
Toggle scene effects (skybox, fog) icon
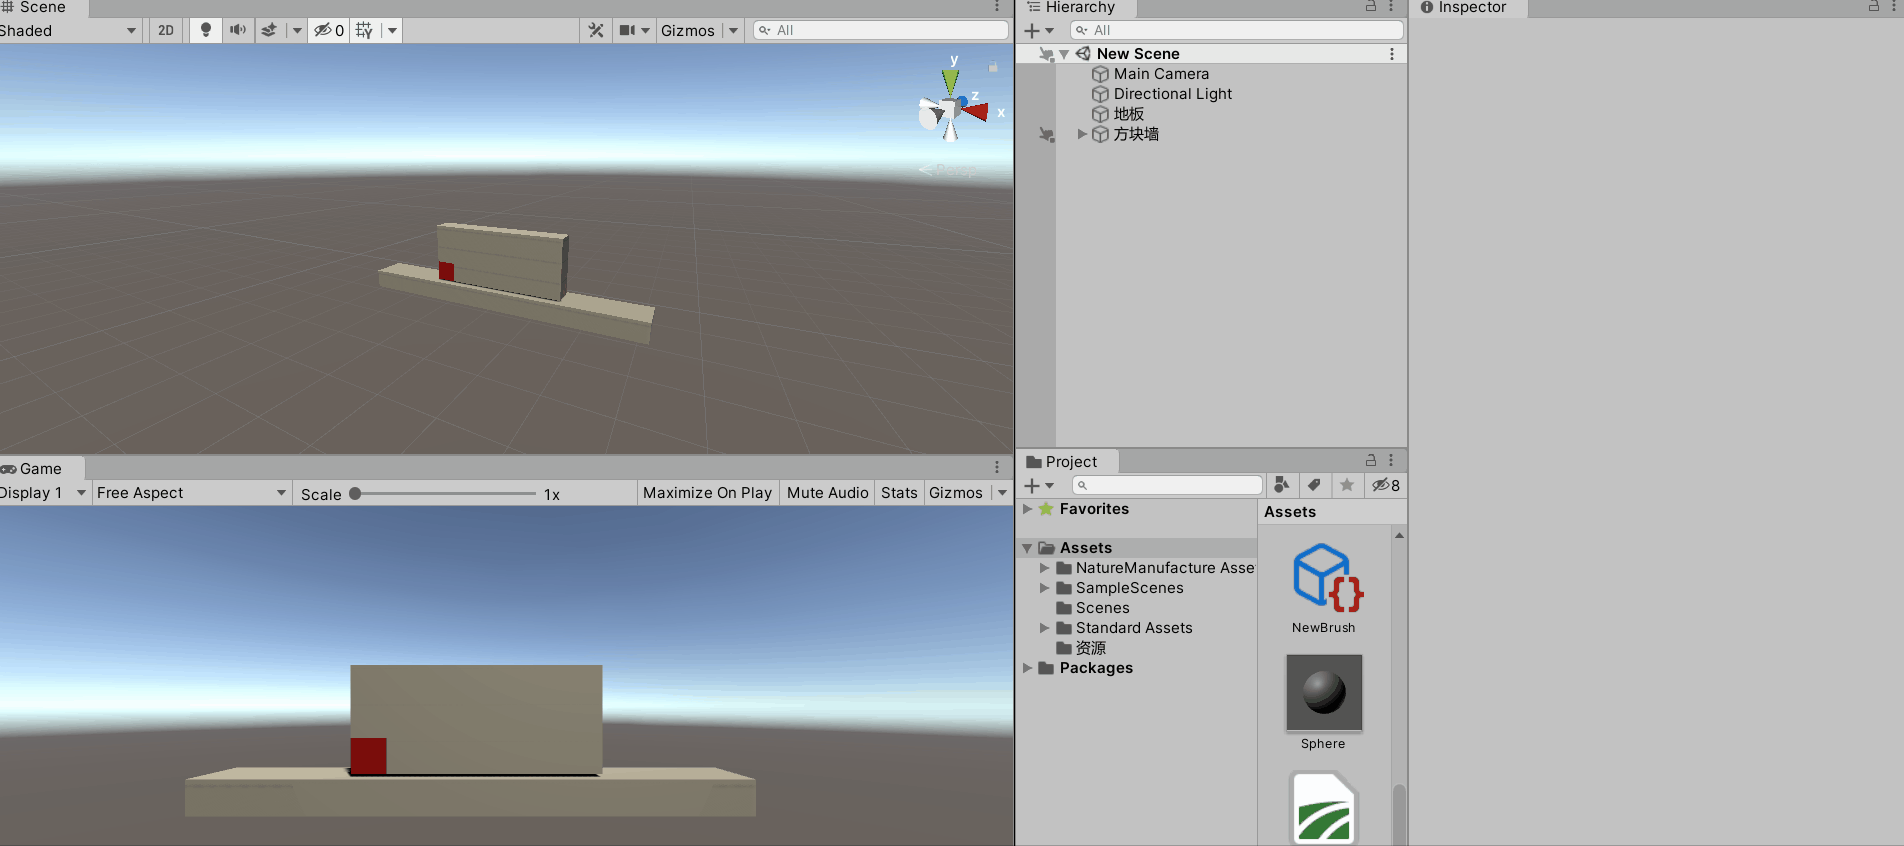(x=269, y=30)
